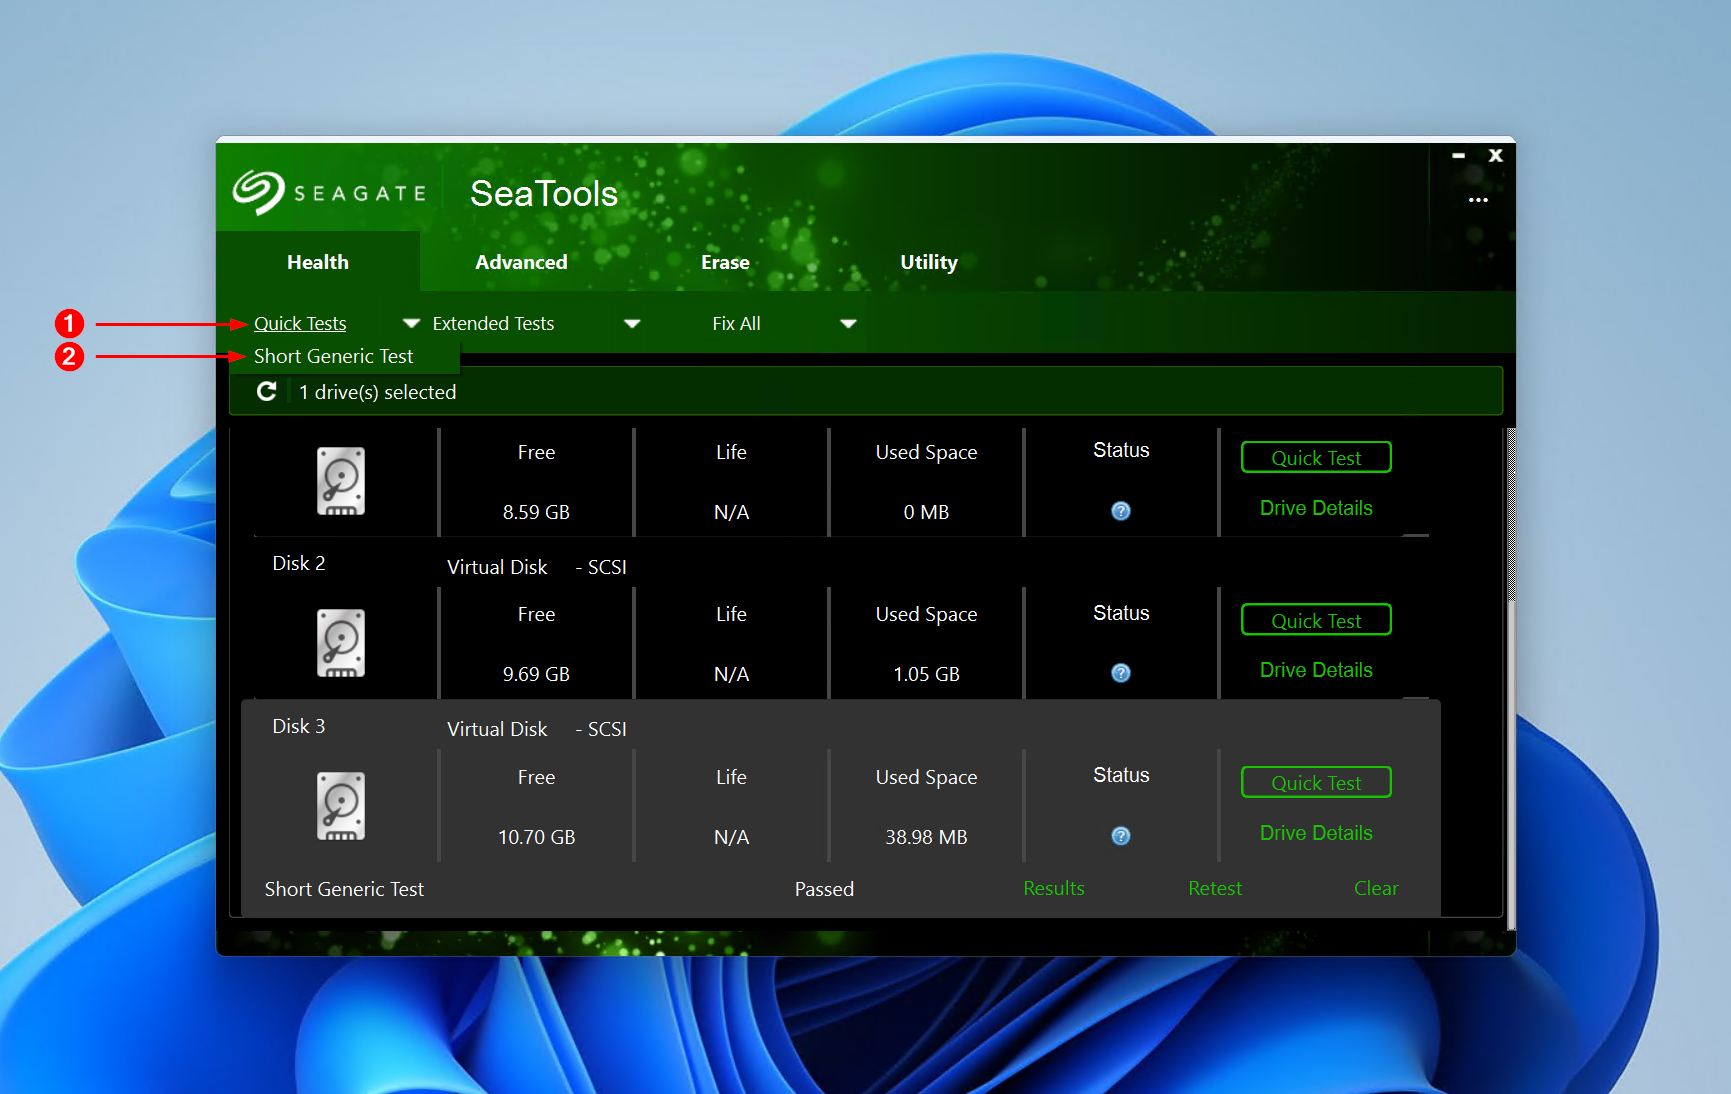This screenshot has width=1731, height=1094.
Task: View Results of Short Generic Test
Action: pos(1054,888)
